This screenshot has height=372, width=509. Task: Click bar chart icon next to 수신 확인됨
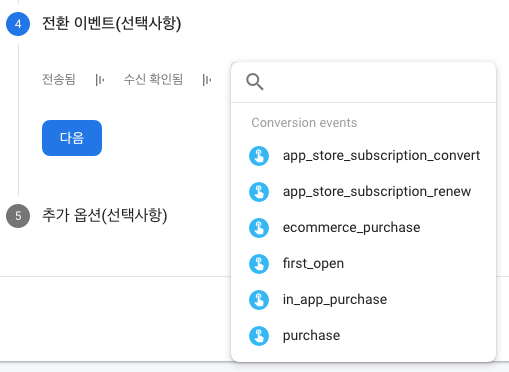pos(207,80)
